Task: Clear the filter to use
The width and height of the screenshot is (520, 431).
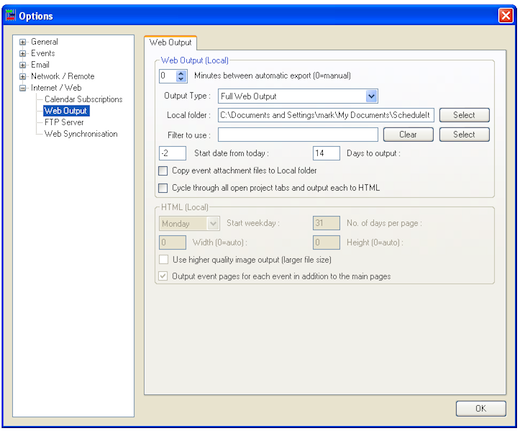Action: tap(408, 135)
